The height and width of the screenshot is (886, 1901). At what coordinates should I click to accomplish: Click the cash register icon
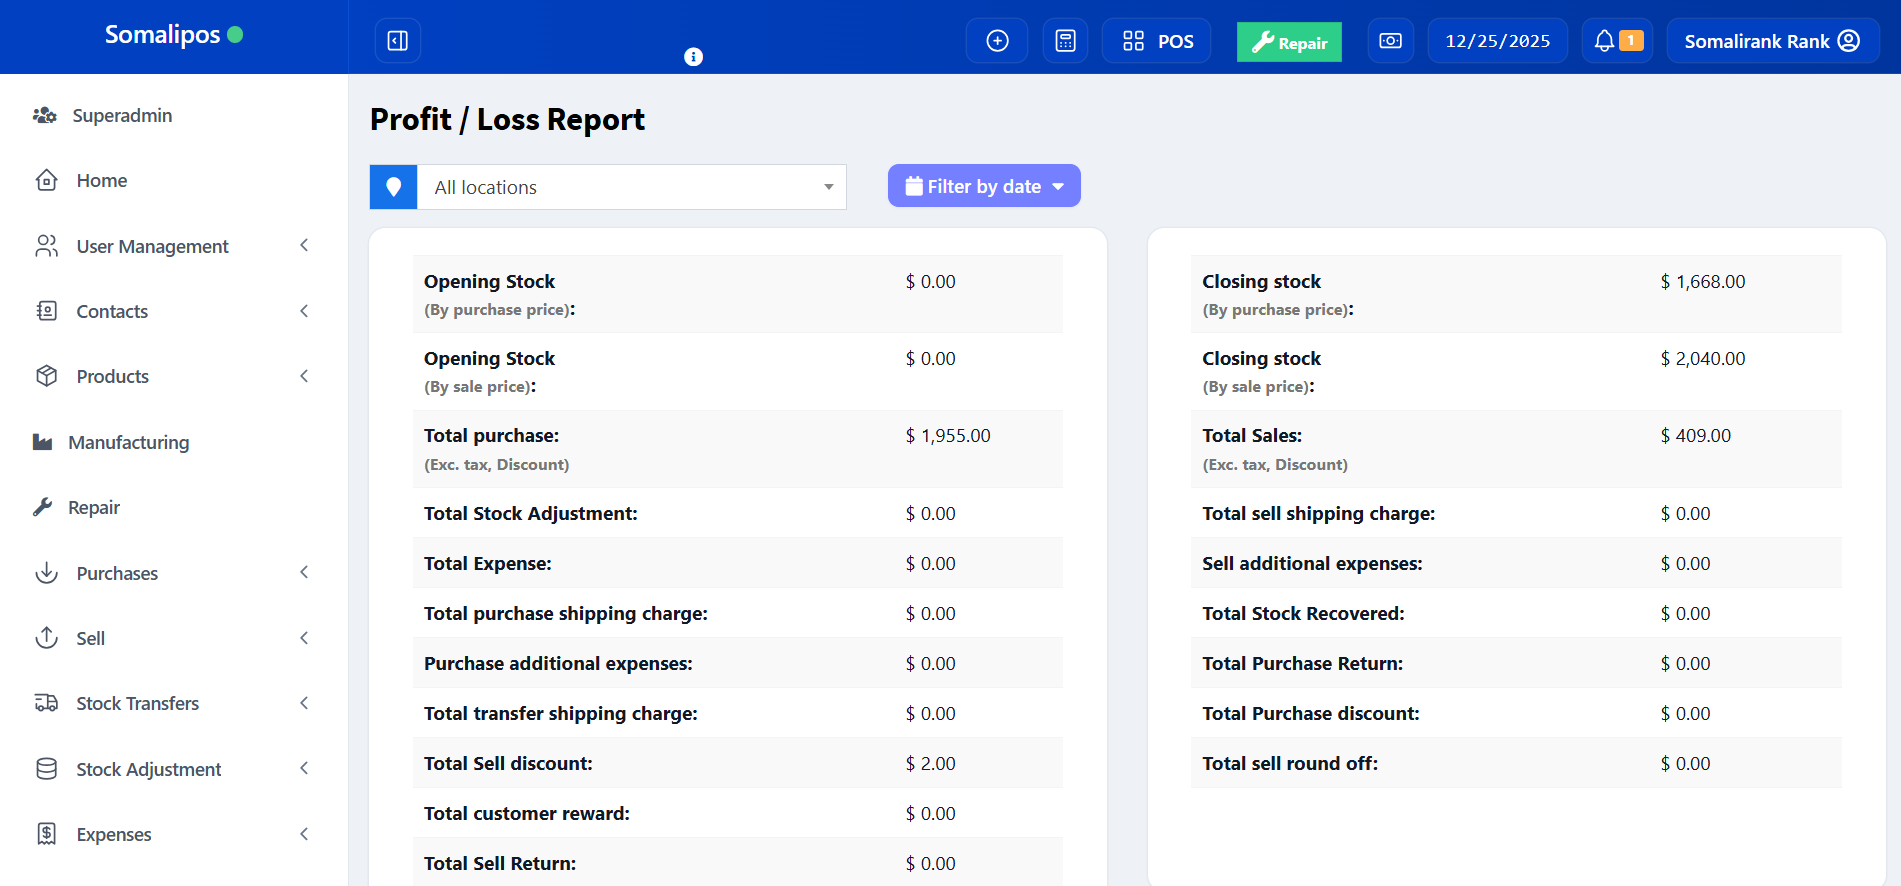(1390, 41)
